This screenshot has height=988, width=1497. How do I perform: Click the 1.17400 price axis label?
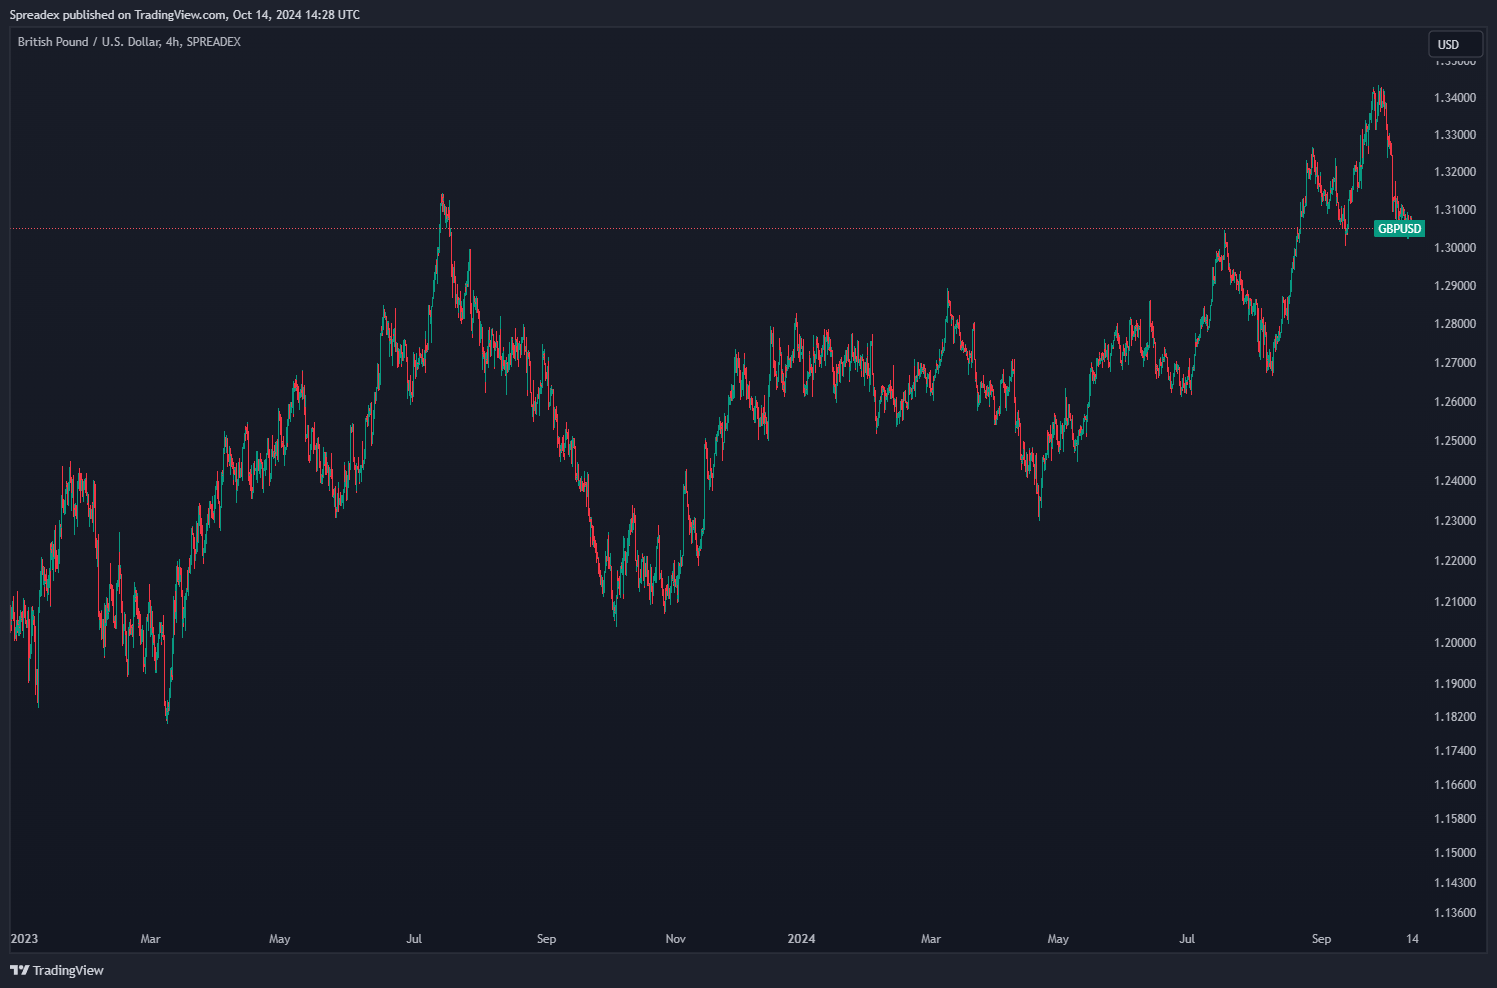point(1455,751)
